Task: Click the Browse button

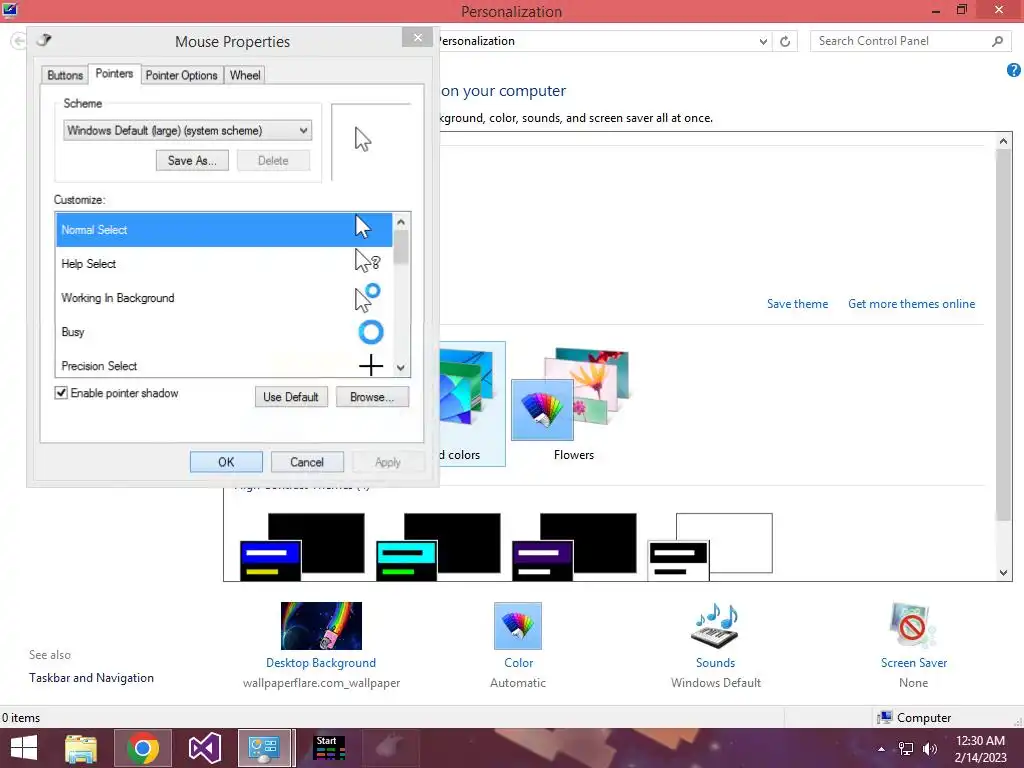Action: [x=372, y=397]
